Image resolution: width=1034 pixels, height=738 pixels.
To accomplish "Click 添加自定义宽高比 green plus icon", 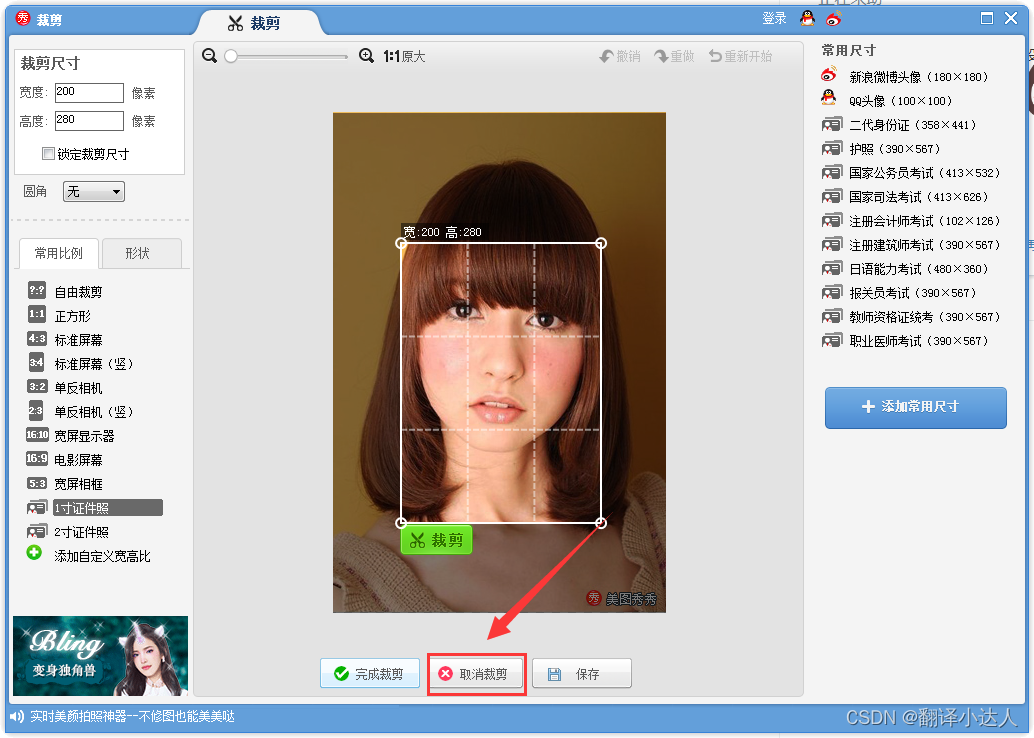I will tap(34, 553).
